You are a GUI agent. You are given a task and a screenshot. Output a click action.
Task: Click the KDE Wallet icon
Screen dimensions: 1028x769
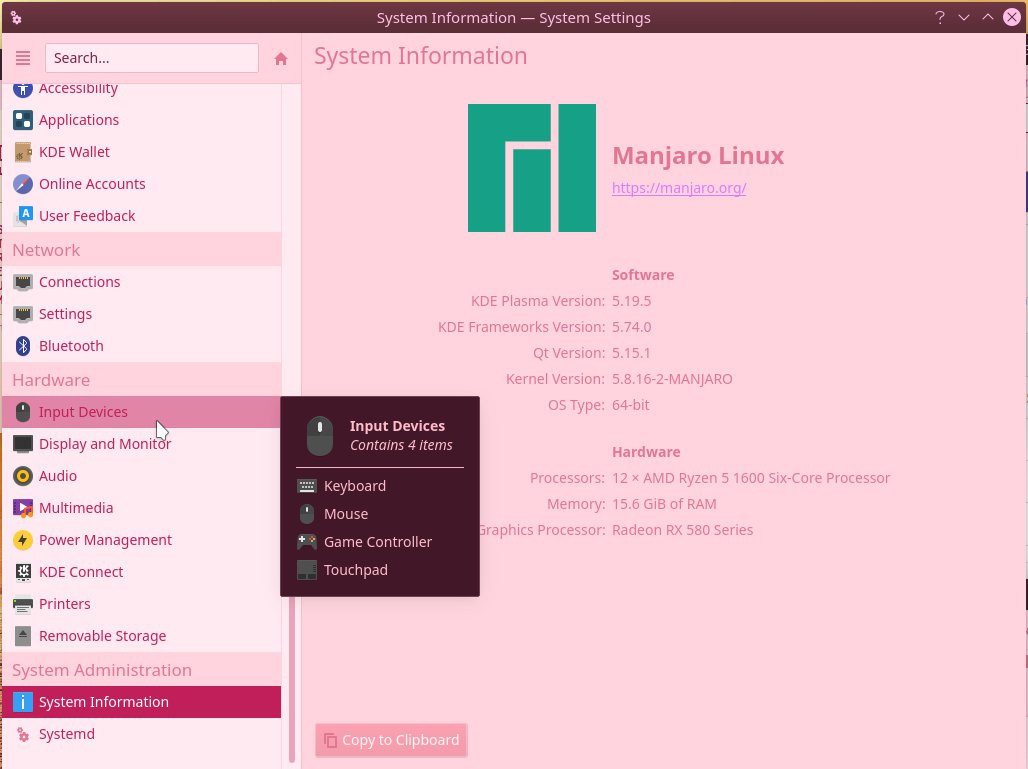click(x=23, y=152)
